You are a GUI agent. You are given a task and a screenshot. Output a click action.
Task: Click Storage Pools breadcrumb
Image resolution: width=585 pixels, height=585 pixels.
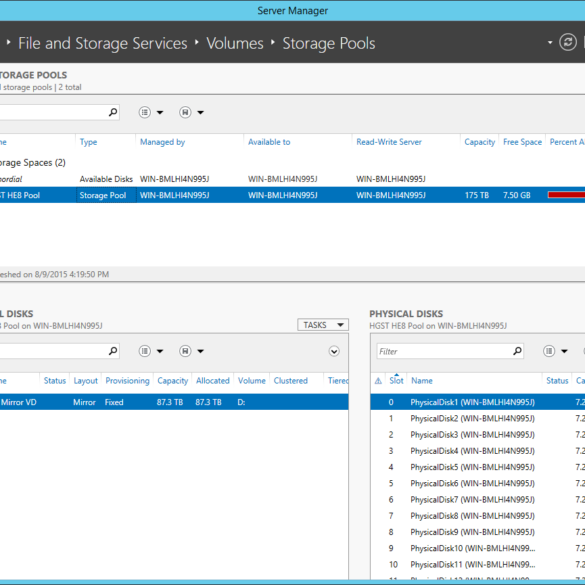tap(329, 43)
